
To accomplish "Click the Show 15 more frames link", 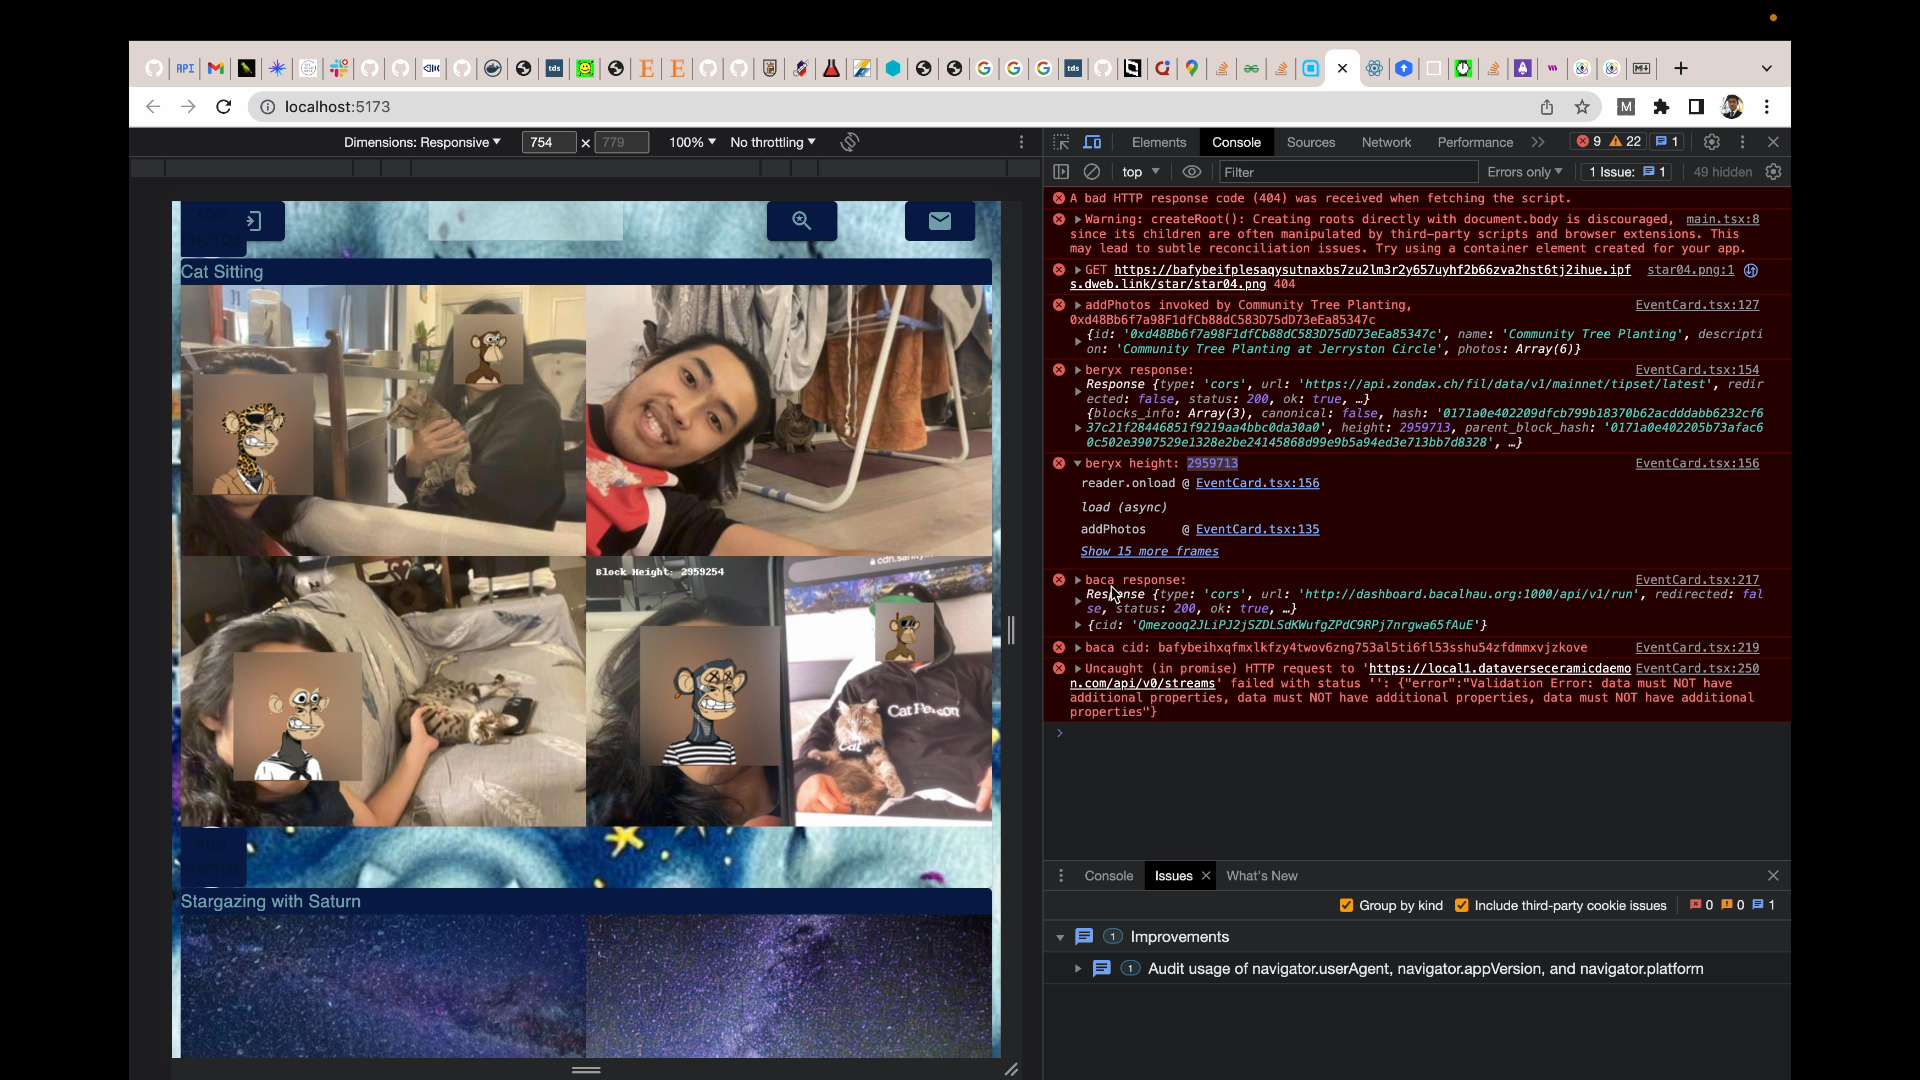I will click(x=1149, y=552).
